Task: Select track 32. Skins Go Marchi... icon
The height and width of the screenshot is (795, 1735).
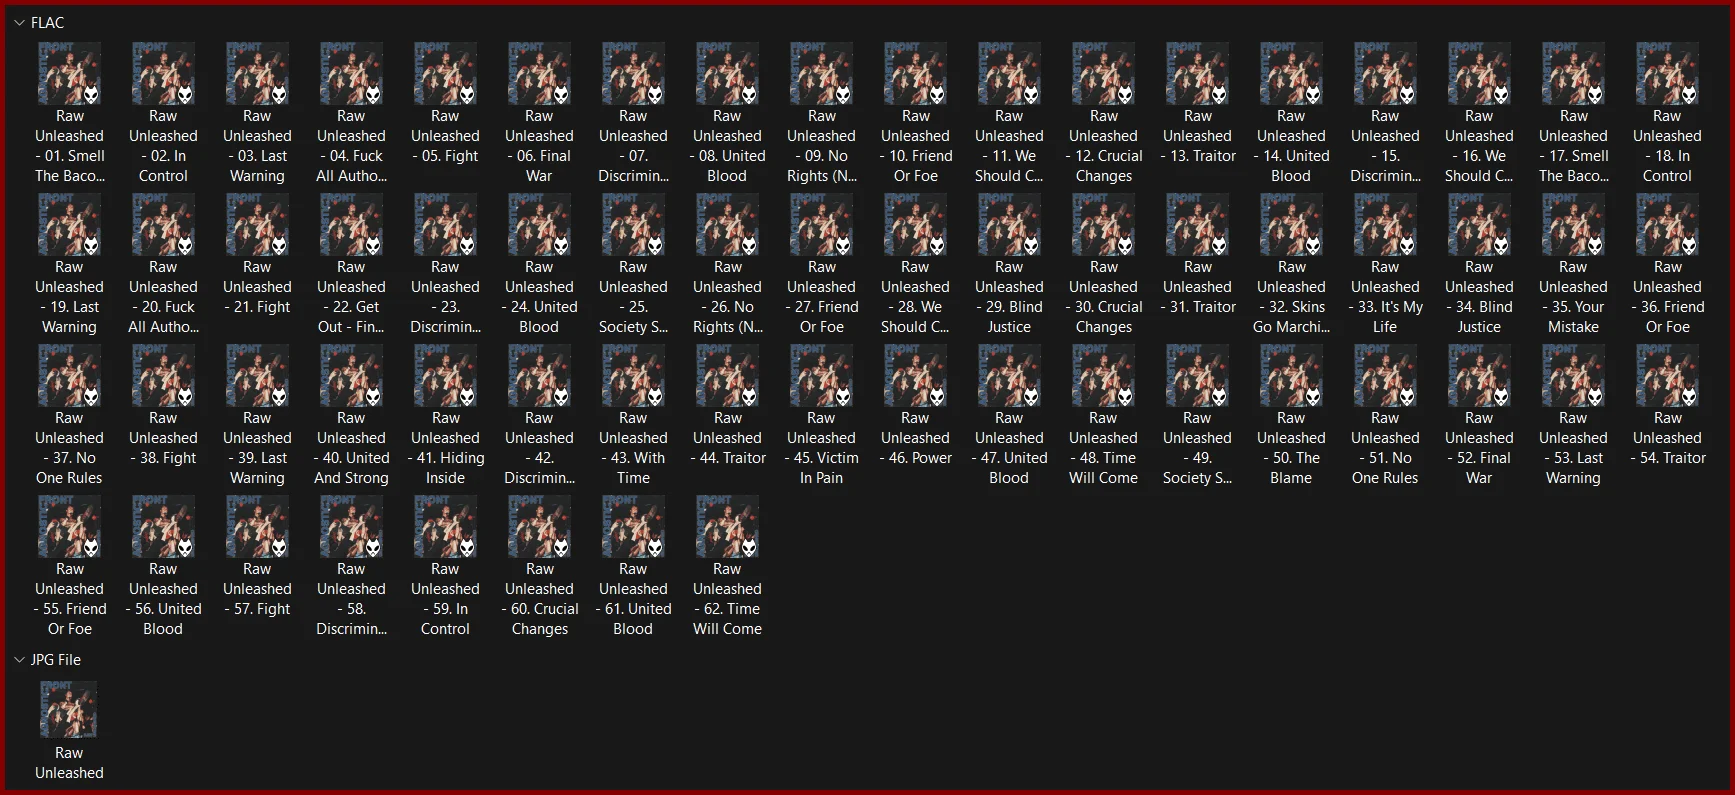Action: point(1291,225)
